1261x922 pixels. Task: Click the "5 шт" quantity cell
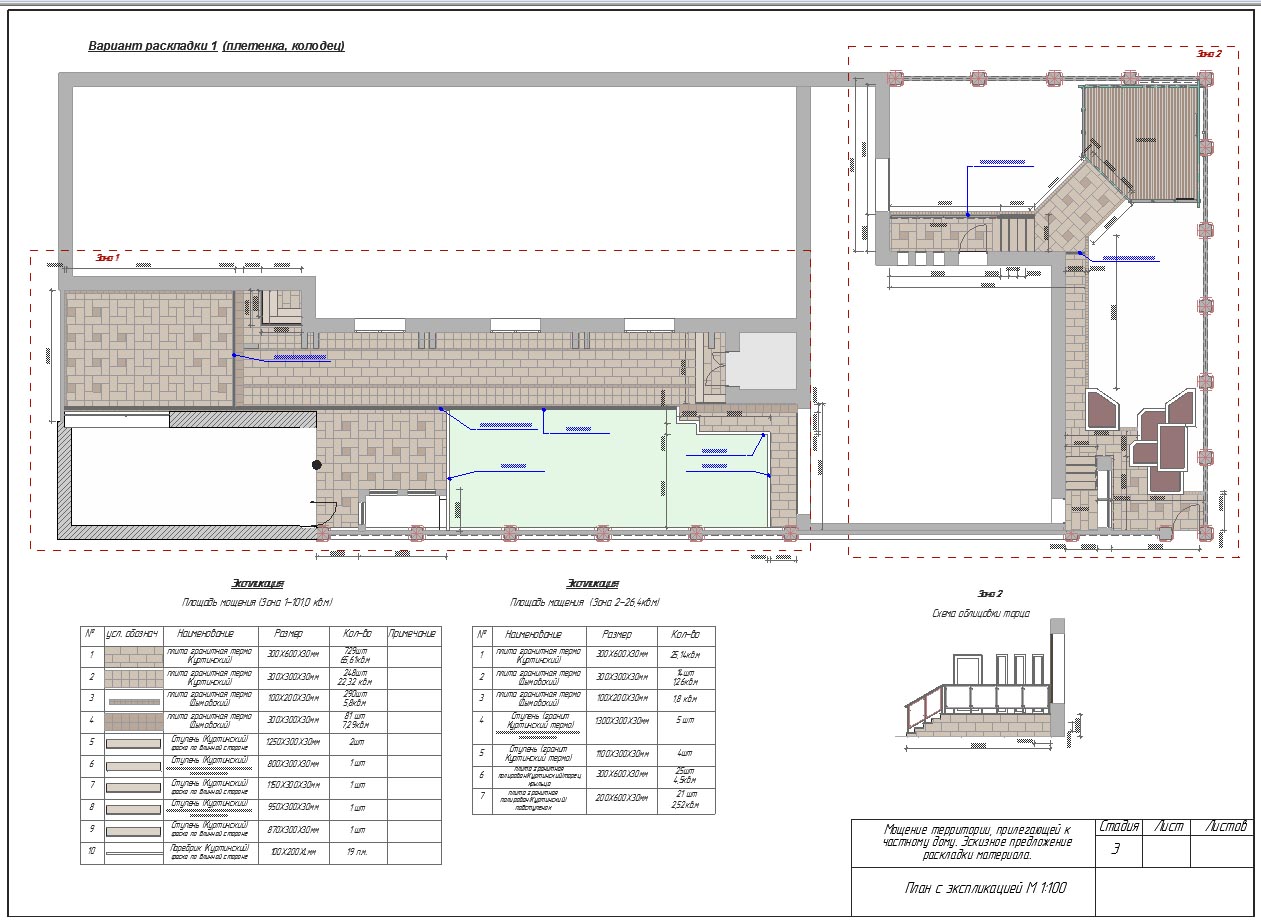point(686,720)
